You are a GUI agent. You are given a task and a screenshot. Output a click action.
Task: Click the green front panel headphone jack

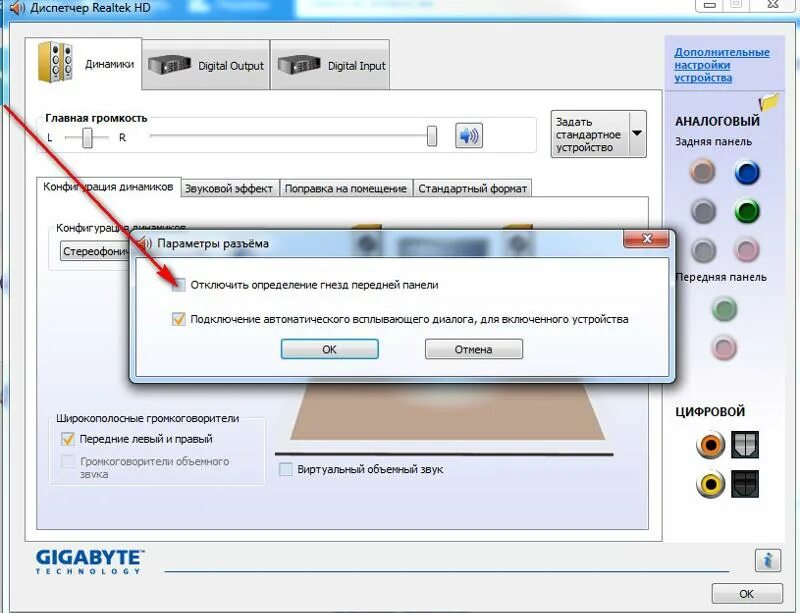pyautogui.click(x=724, y=309)
